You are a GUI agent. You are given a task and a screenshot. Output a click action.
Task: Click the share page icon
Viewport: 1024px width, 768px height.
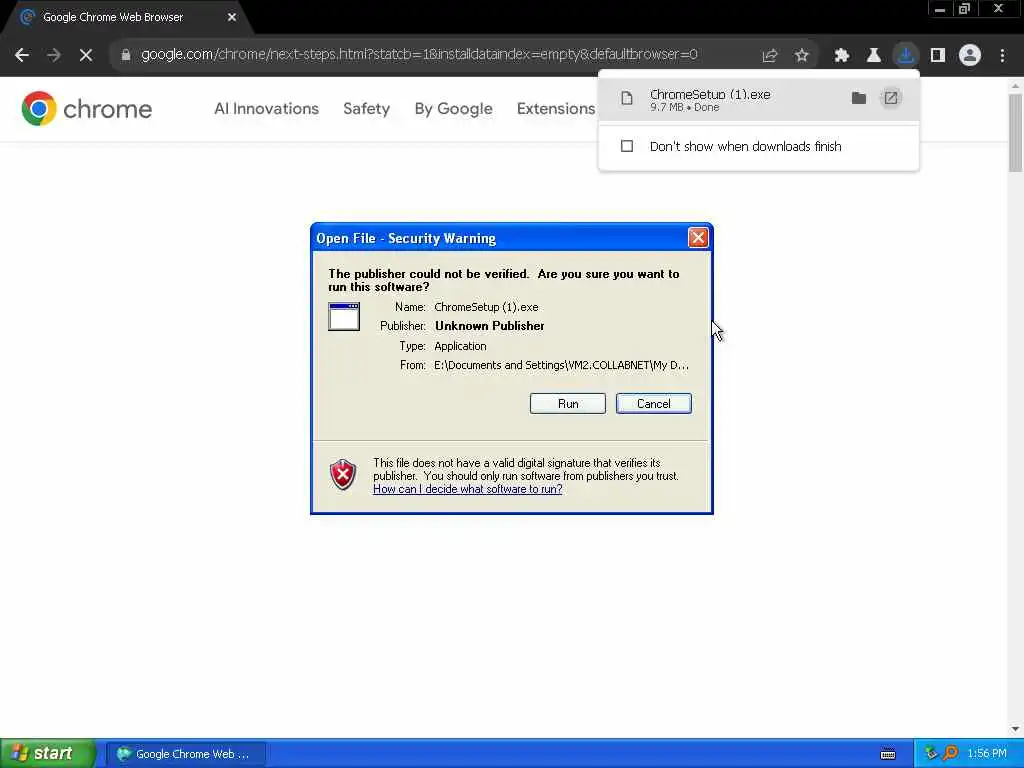(770, 56)
